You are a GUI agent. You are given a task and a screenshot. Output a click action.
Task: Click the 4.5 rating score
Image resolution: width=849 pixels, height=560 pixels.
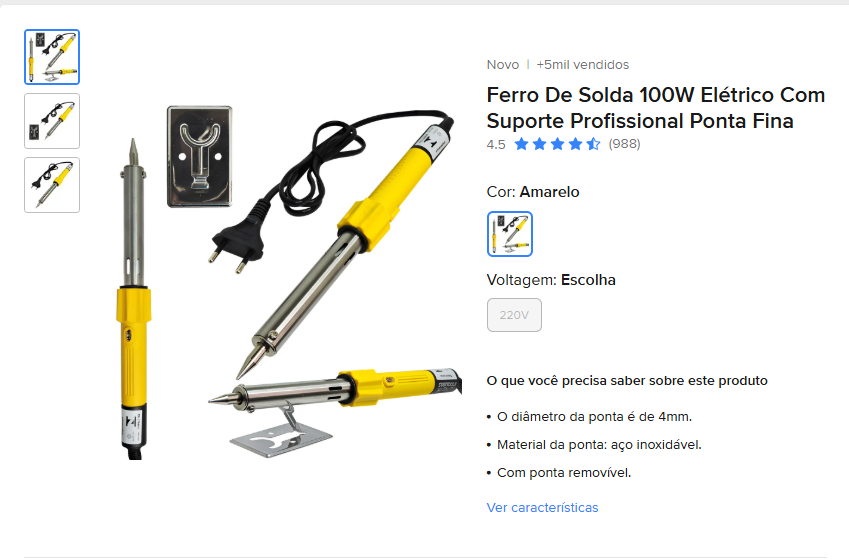(x=495, y=145)
